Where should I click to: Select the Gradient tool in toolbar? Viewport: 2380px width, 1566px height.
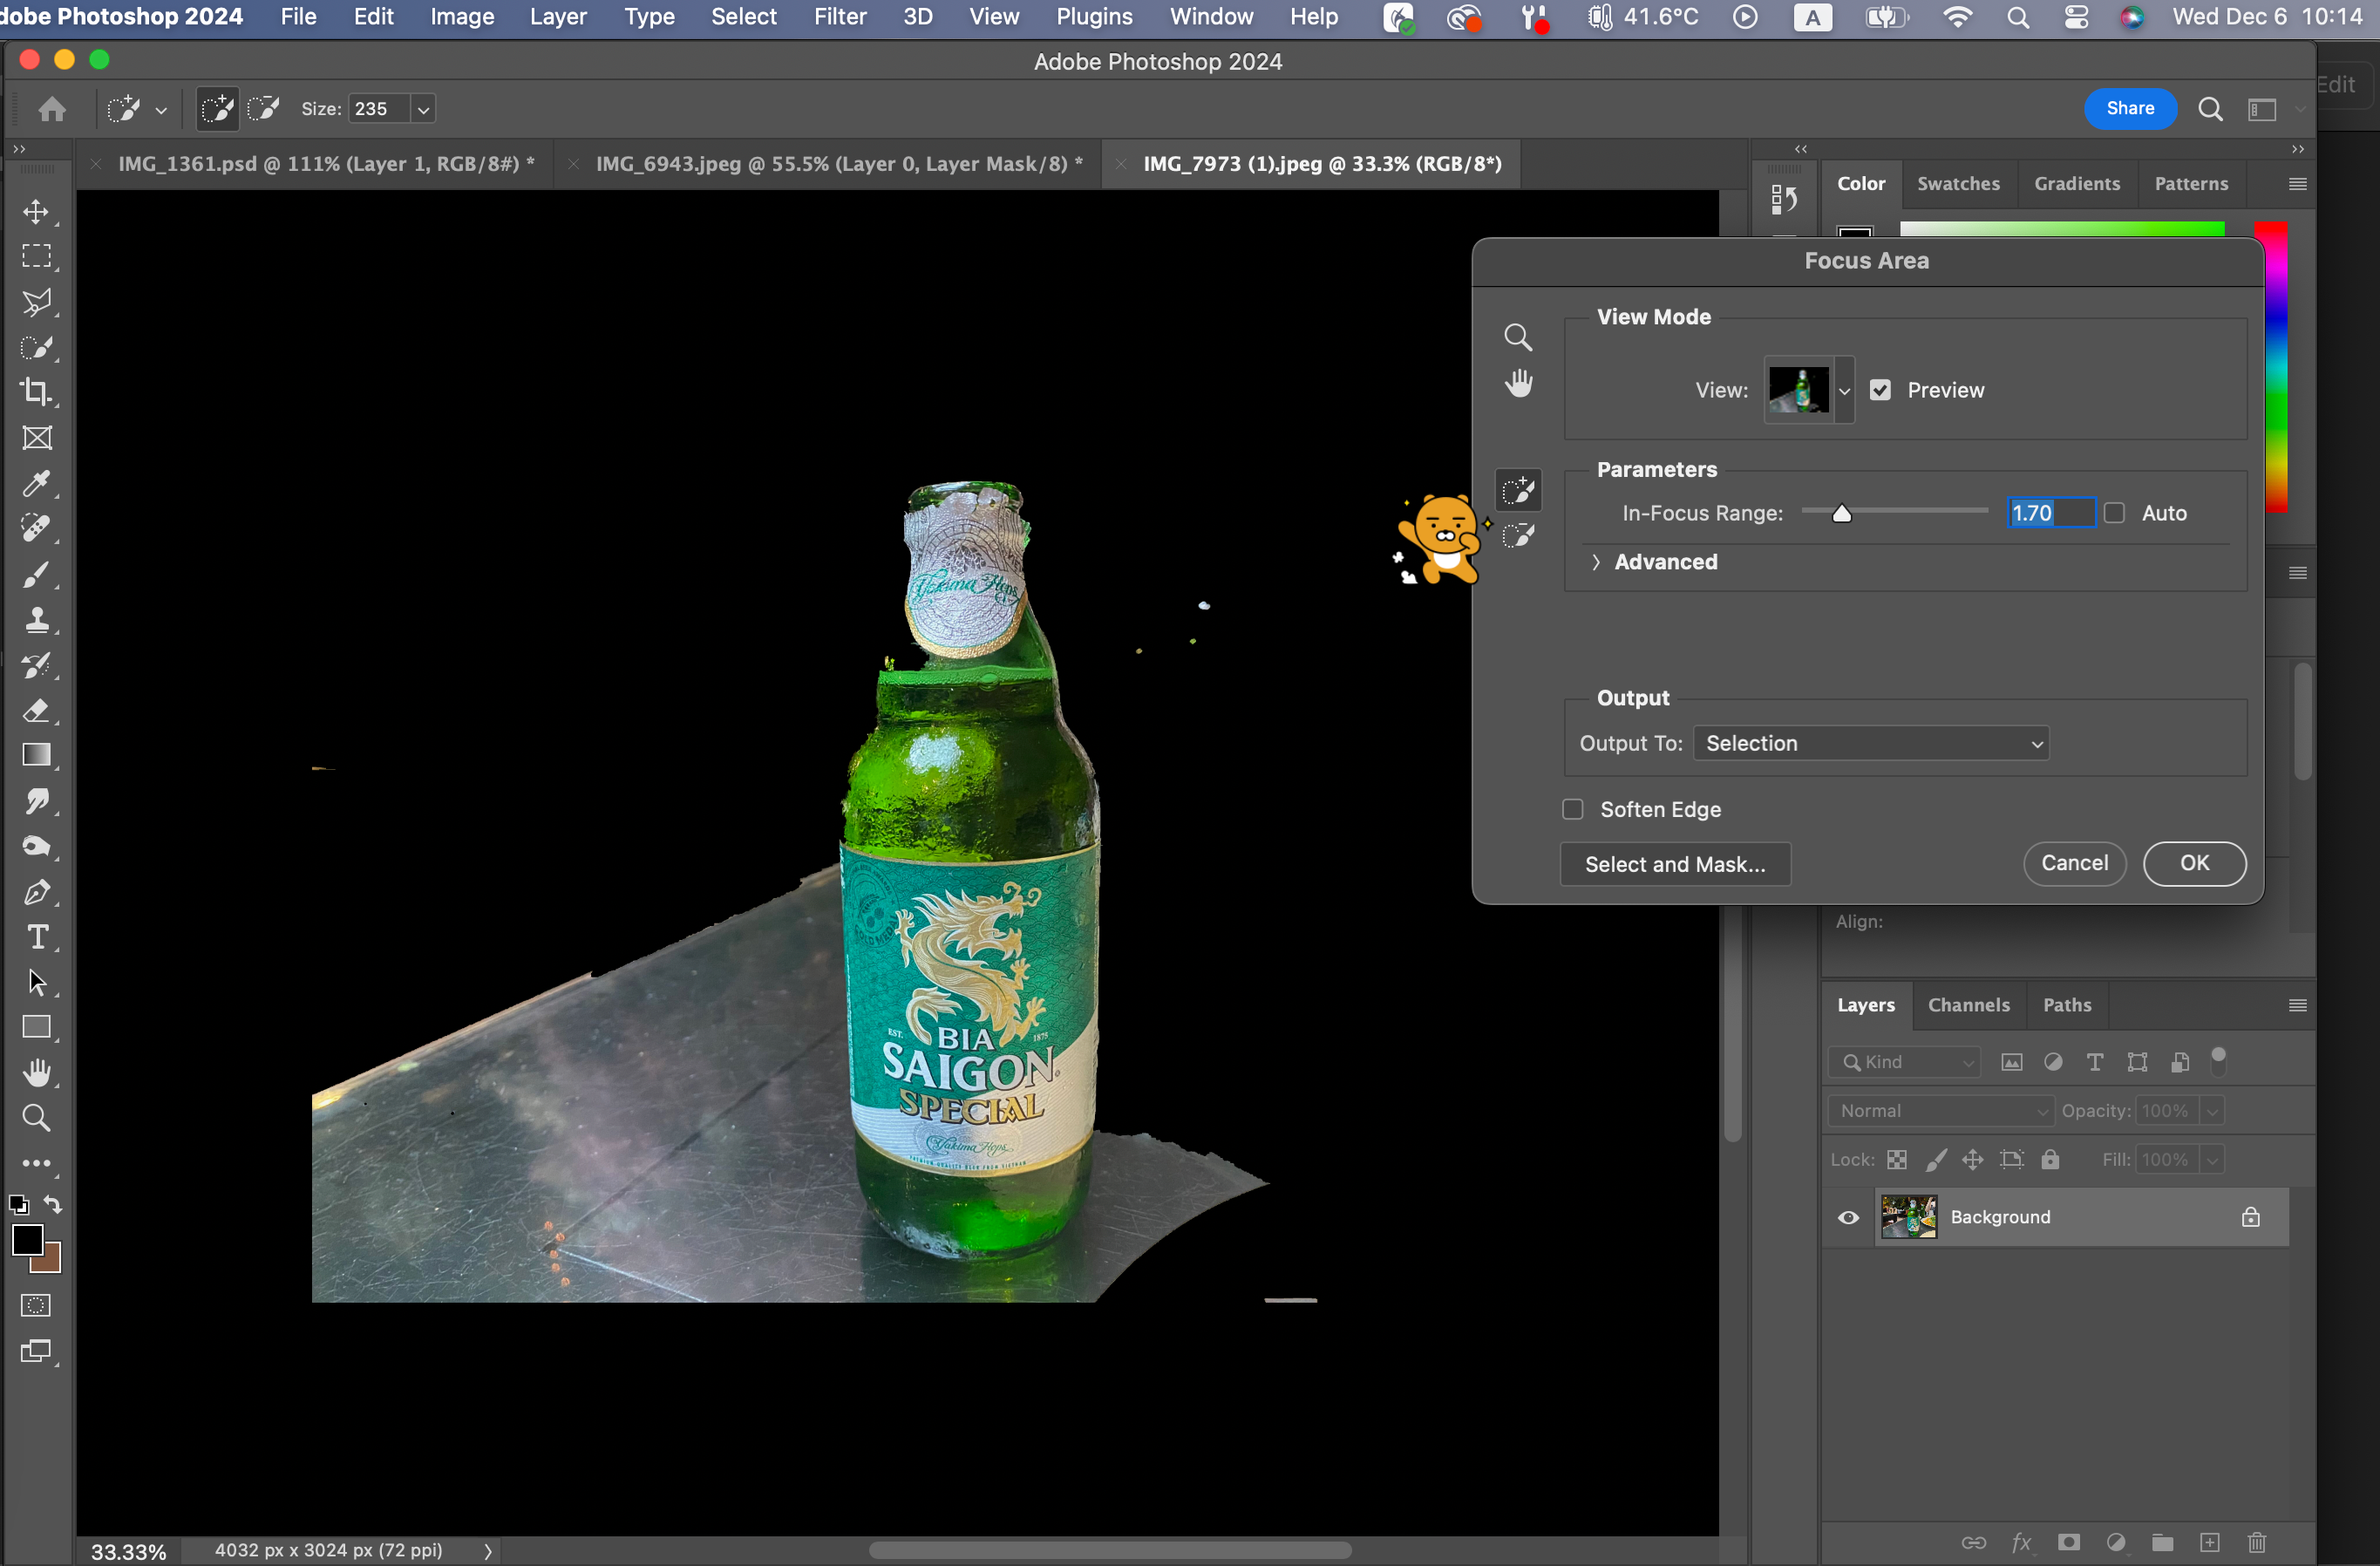point(37,755)
